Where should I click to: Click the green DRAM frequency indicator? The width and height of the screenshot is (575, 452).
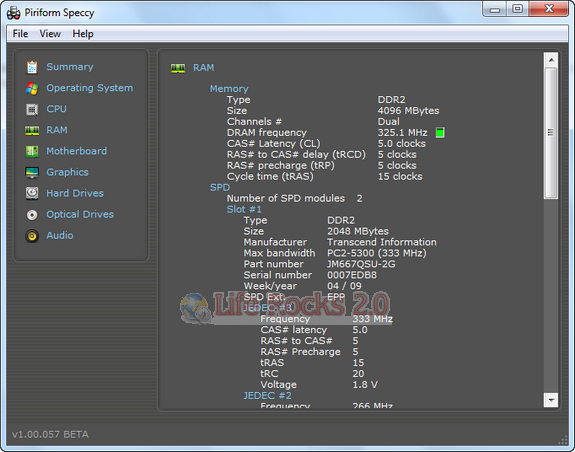click(440, 133)
